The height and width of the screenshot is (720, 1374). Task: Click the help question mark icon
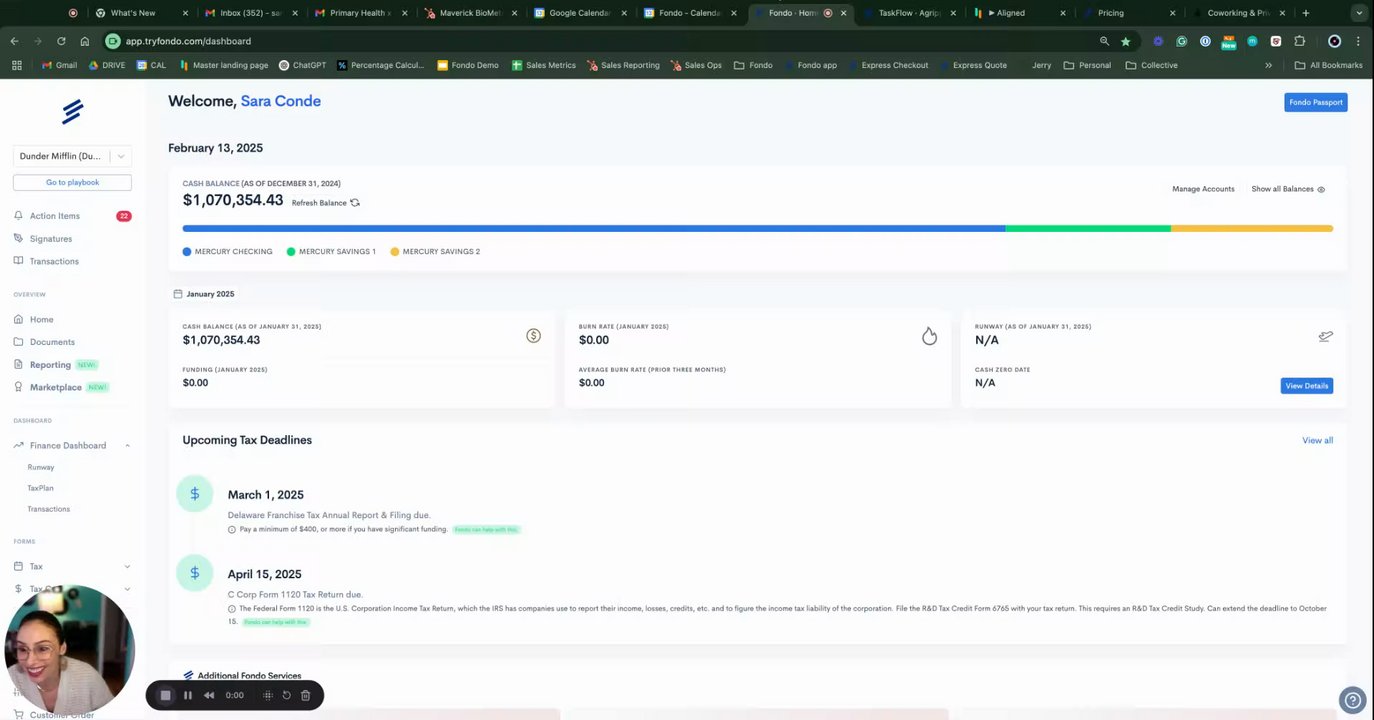(x=1352, y=700)
